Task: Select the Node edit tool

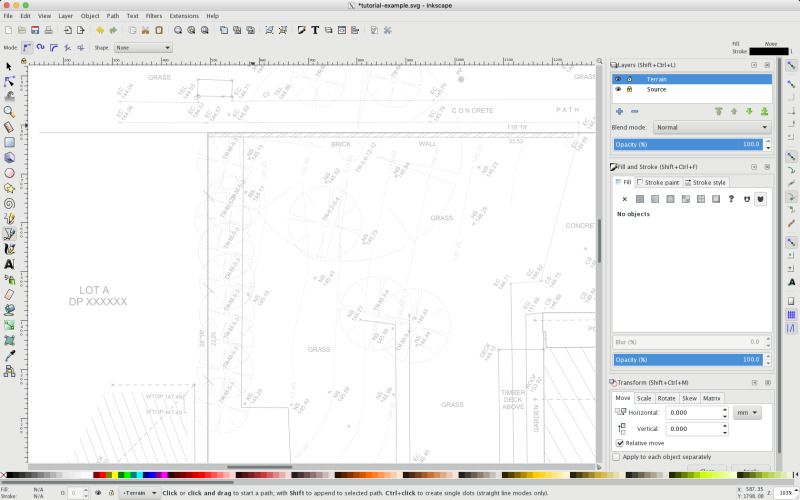Action: pyautogui.click(x=9, y=82)
